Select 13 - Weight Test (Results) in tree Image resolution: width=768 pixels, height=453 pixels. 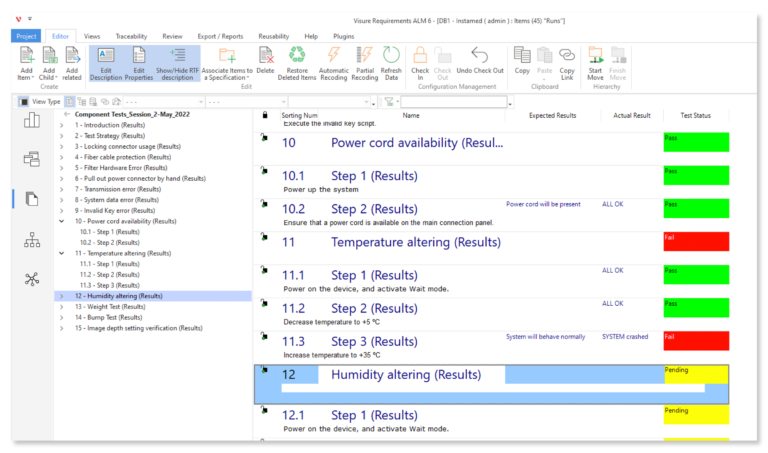pyautogui.click(x=110, y=307)
